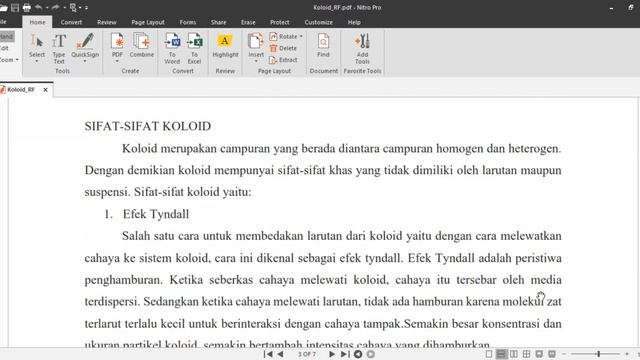Open the Help ribbon tab
The image size is (640, 360).
coord(354,22)
